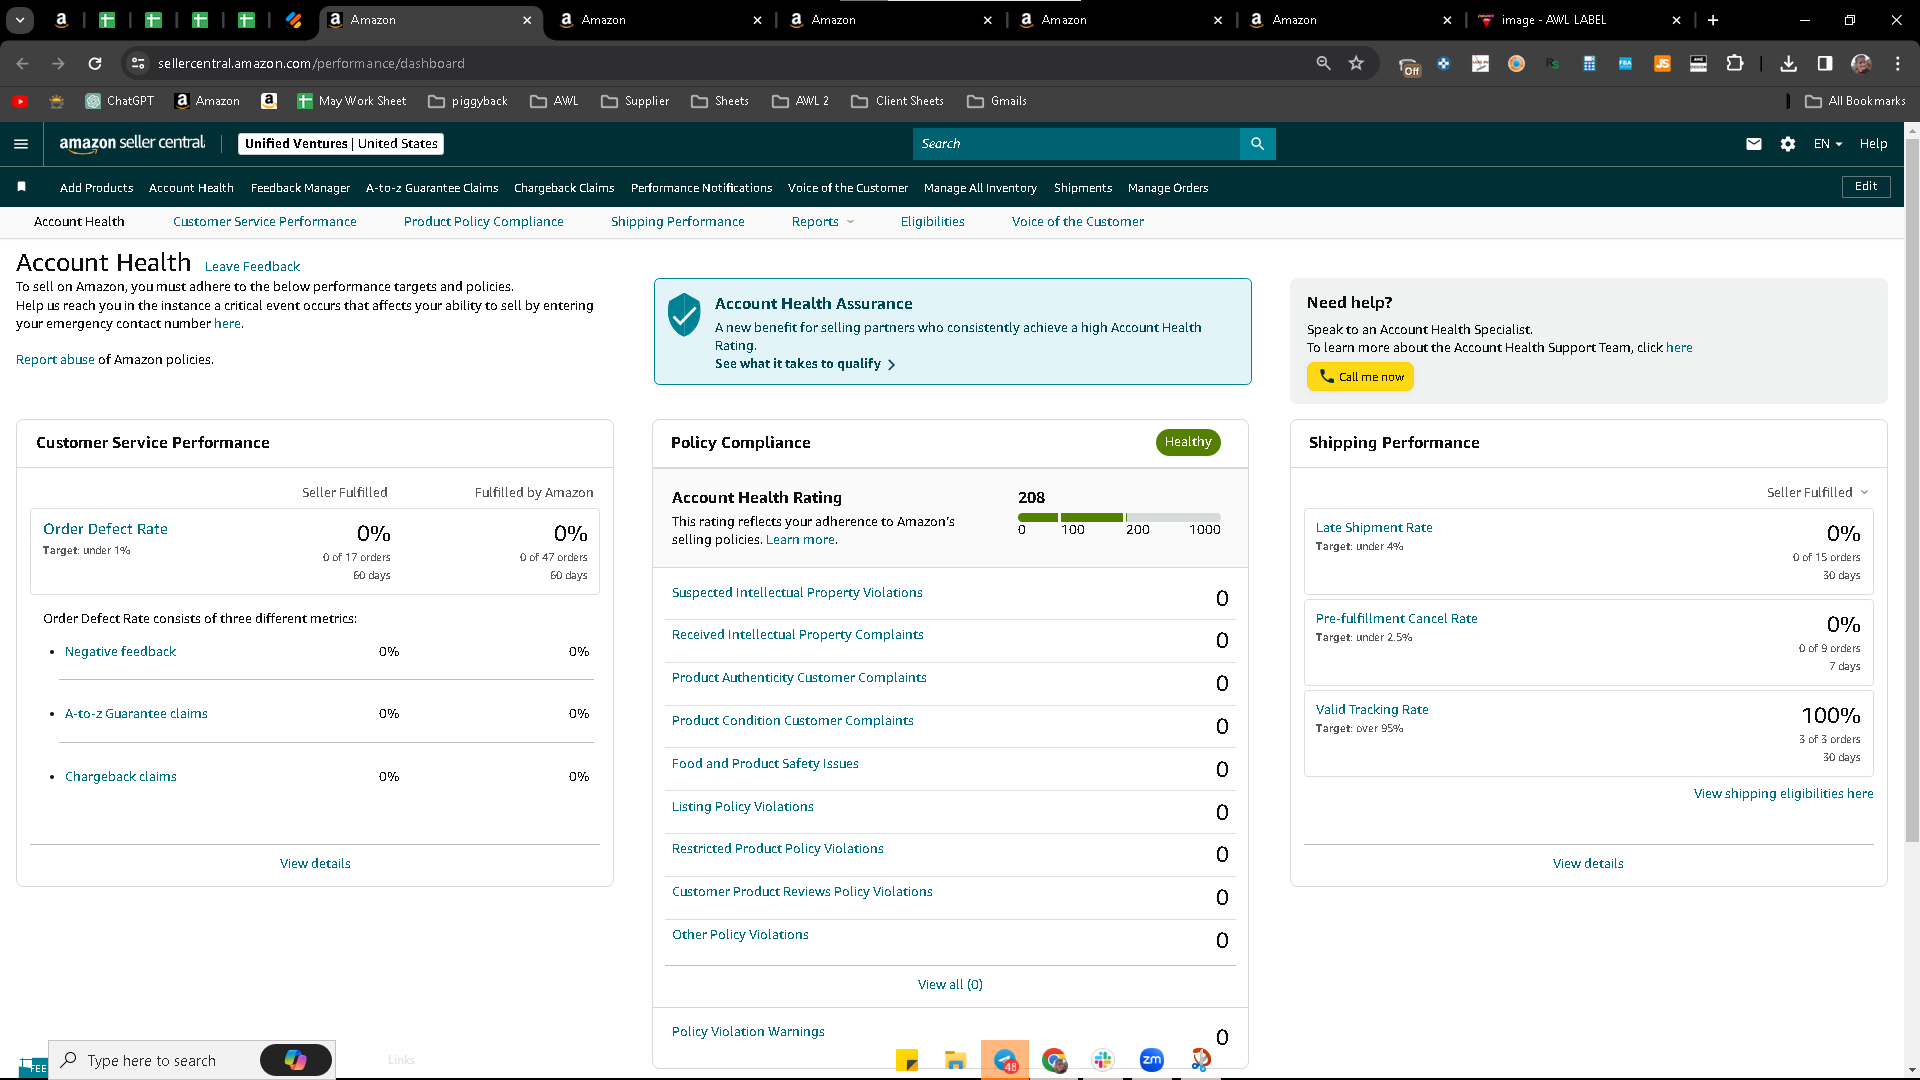The image size is (1920, 1080).
Task: Open a new Chrome tab with plus button
Action: point(1713,20)
